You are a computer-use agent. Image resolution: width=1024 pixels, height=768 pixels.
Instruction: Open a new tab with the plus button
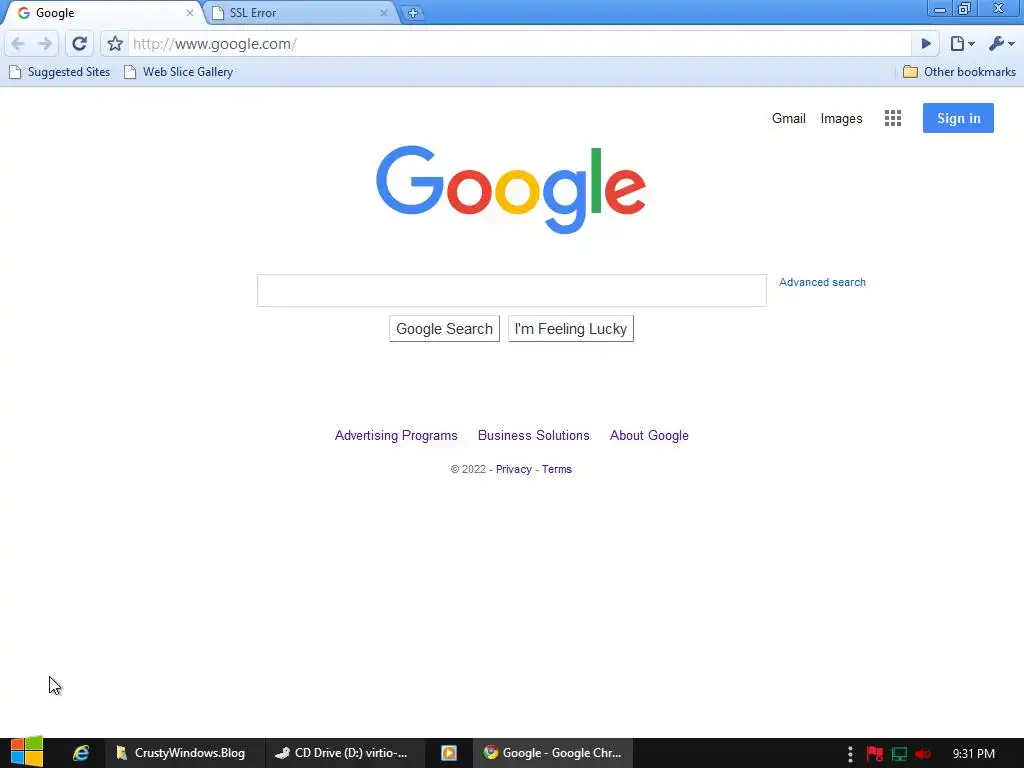[x=413, y=13]
